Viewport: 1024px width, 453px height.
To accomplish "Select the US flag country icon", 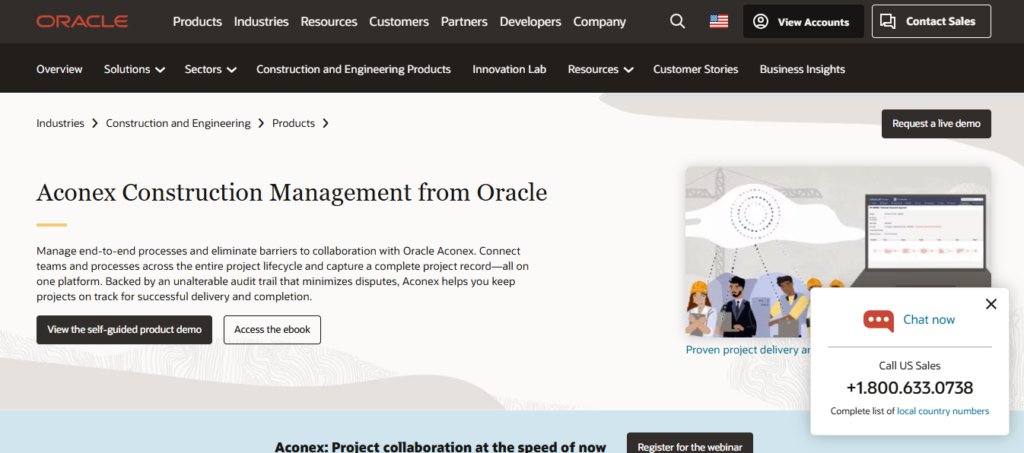I will tap(718, 22).
